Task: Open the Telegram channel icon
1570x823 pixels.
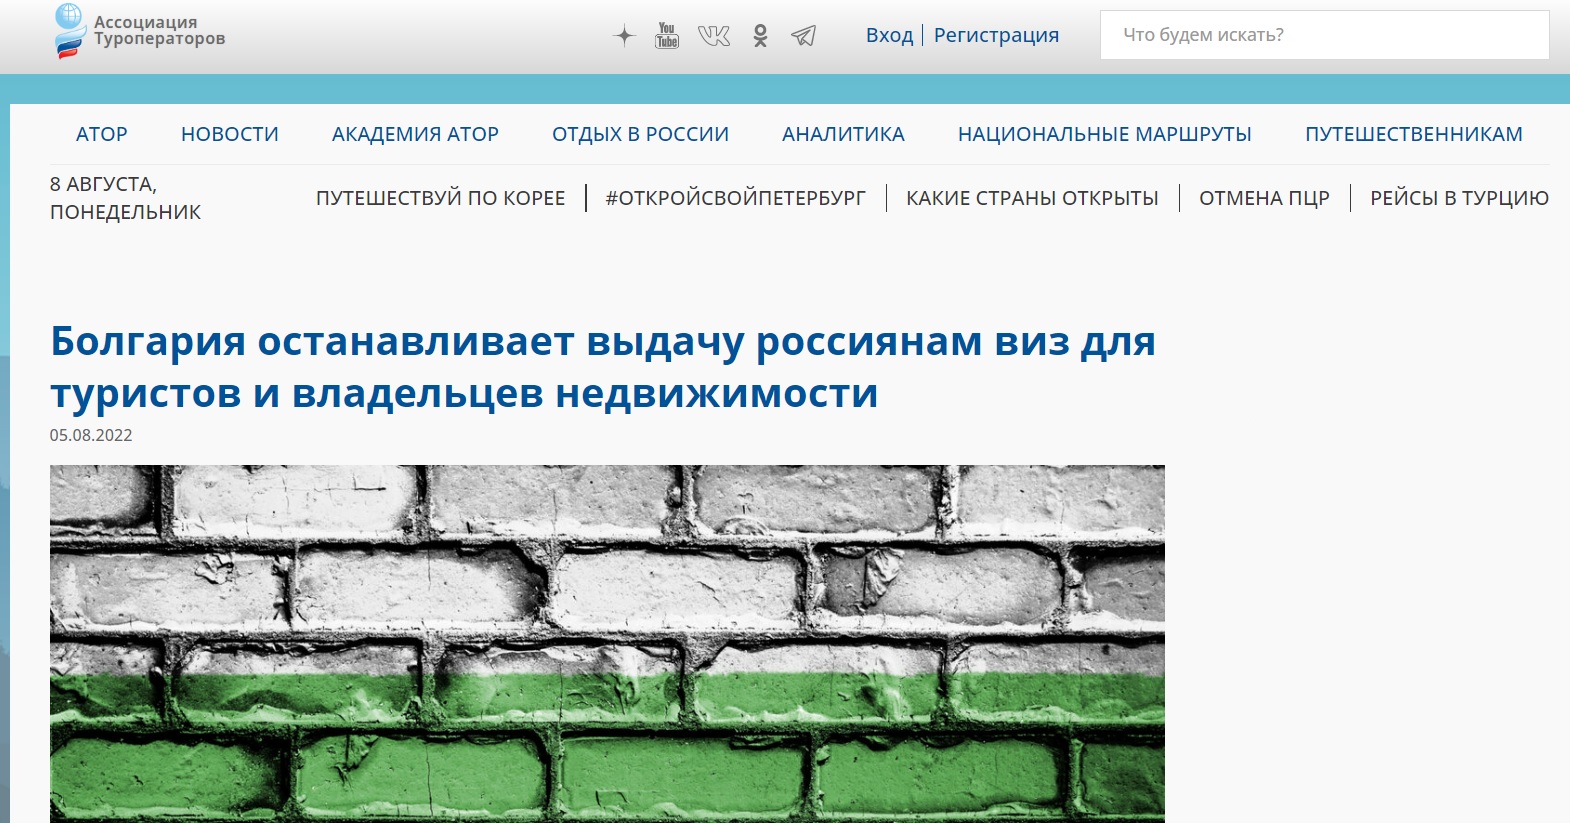Action: pos(804,36)
